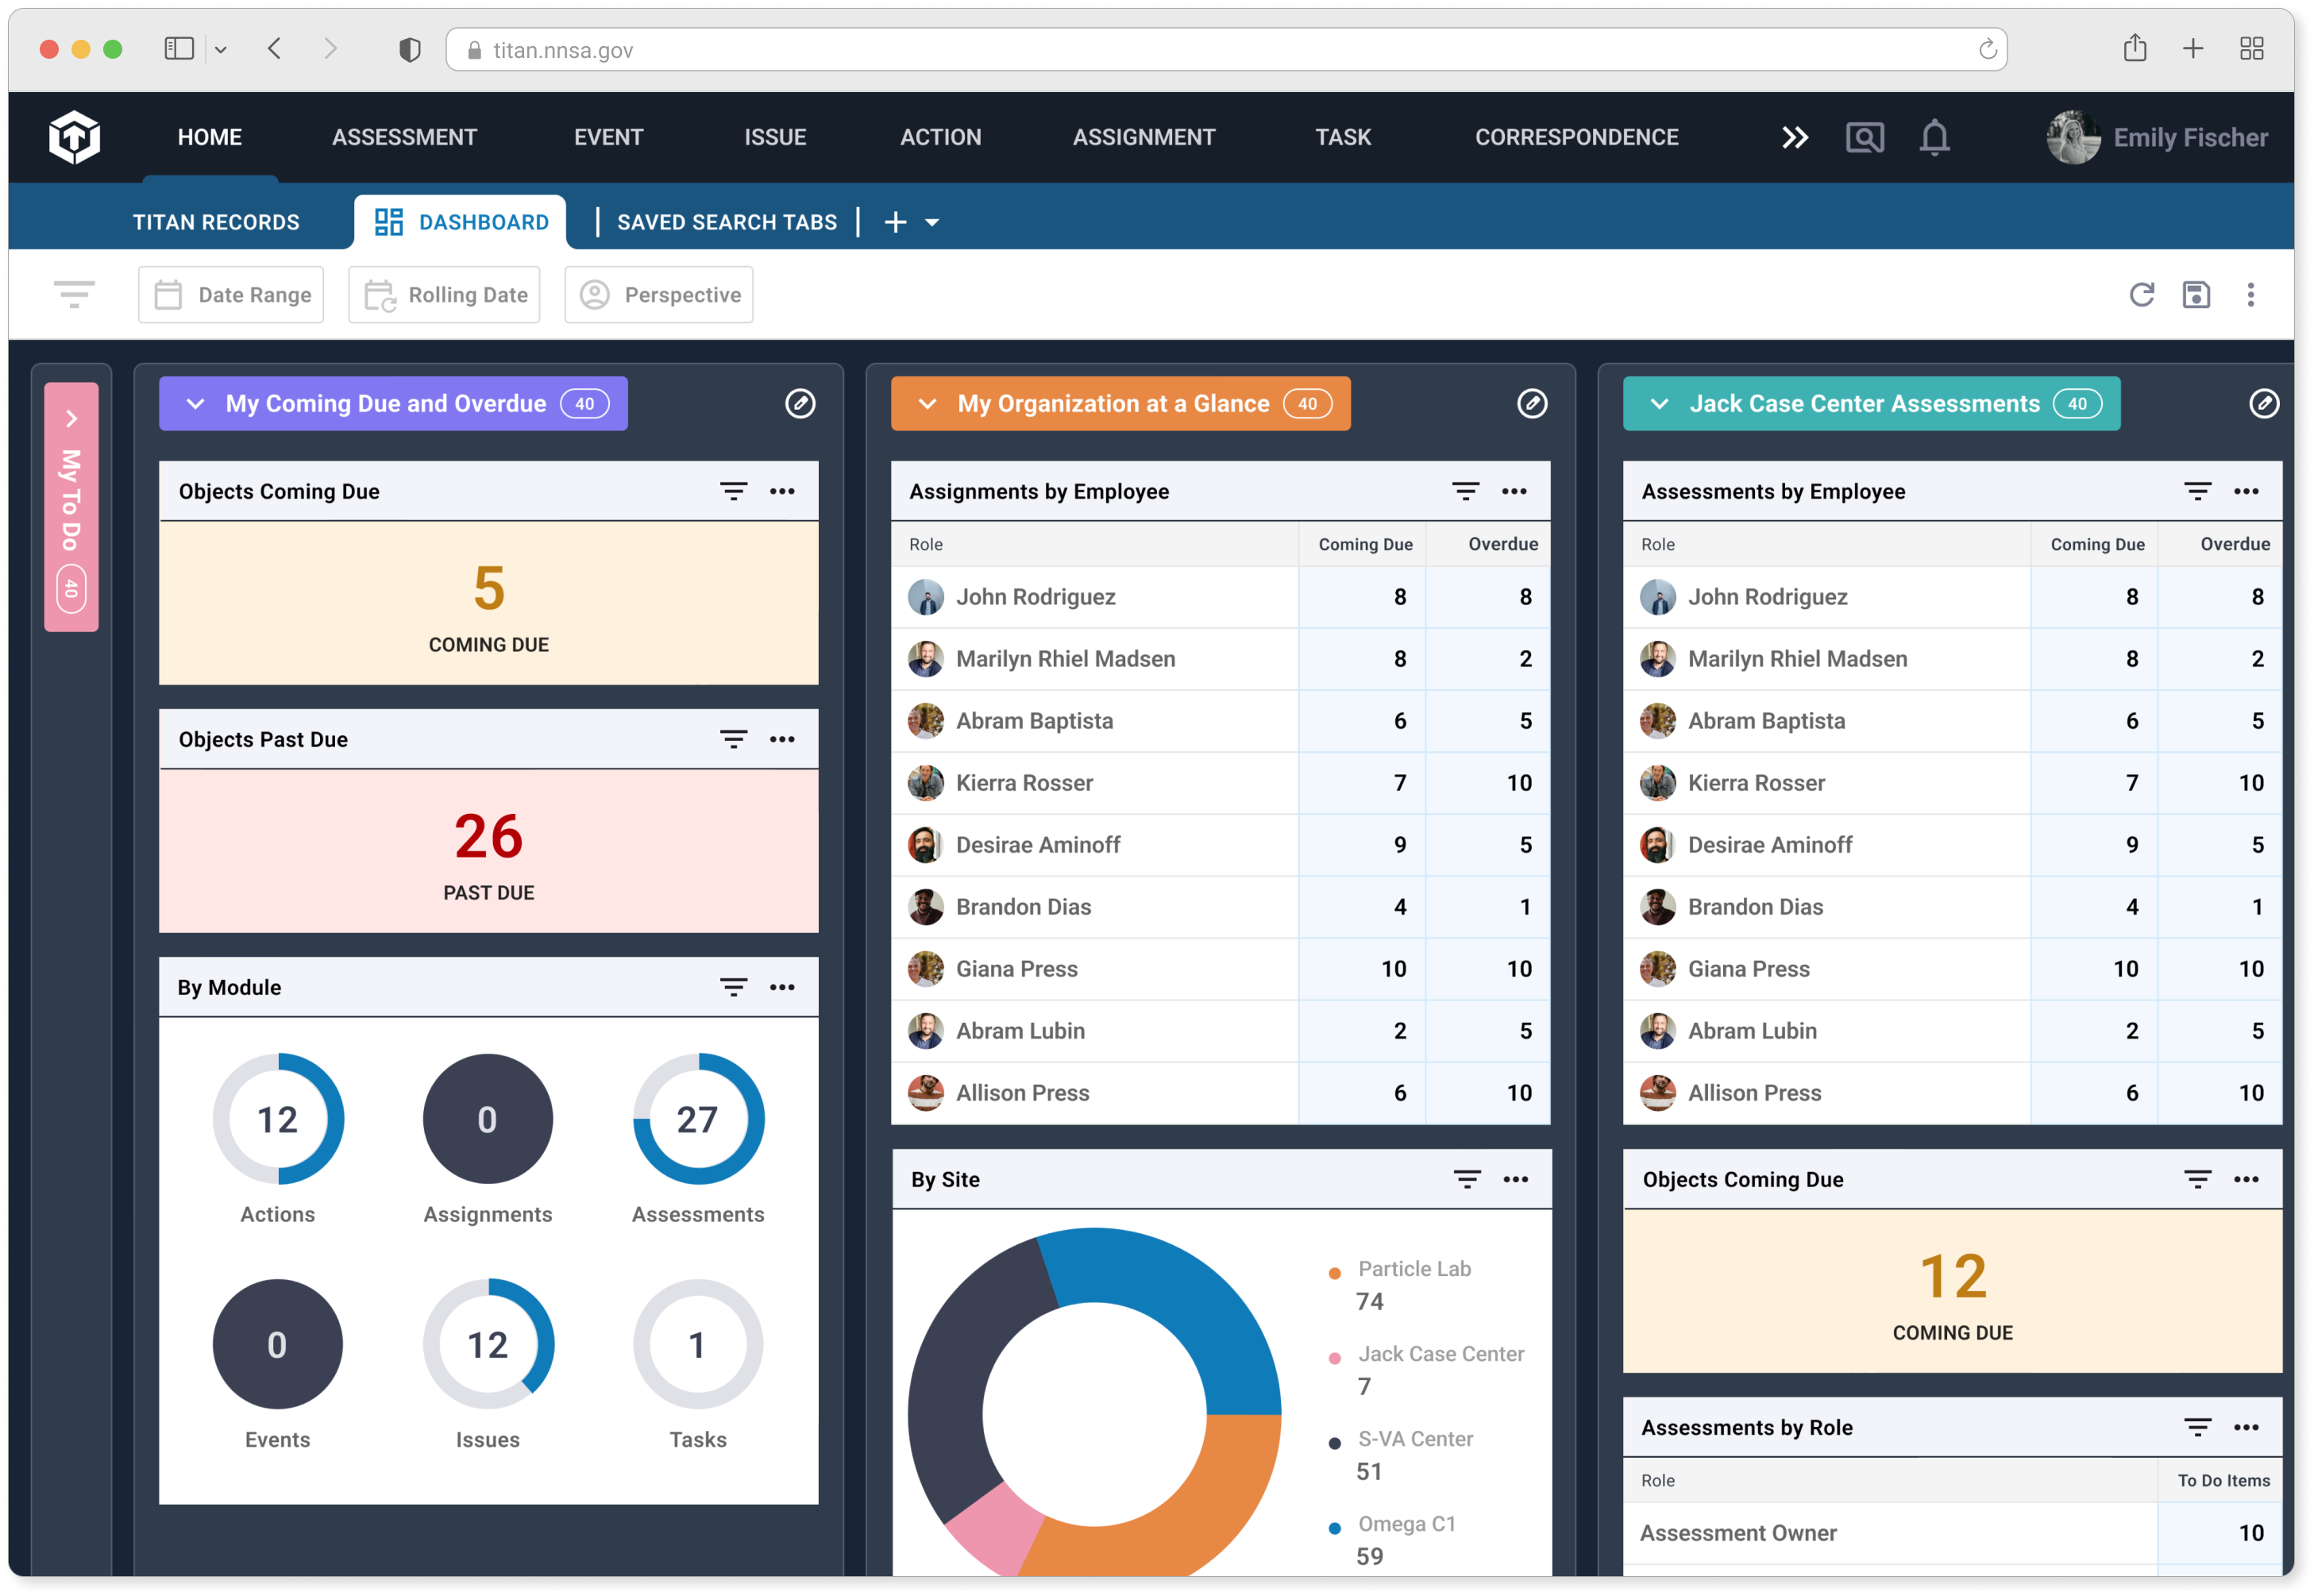Filter the Objects Past Due widget
The height and width of the screenshot is (1596, 2314).
click(x=733, y=739)
